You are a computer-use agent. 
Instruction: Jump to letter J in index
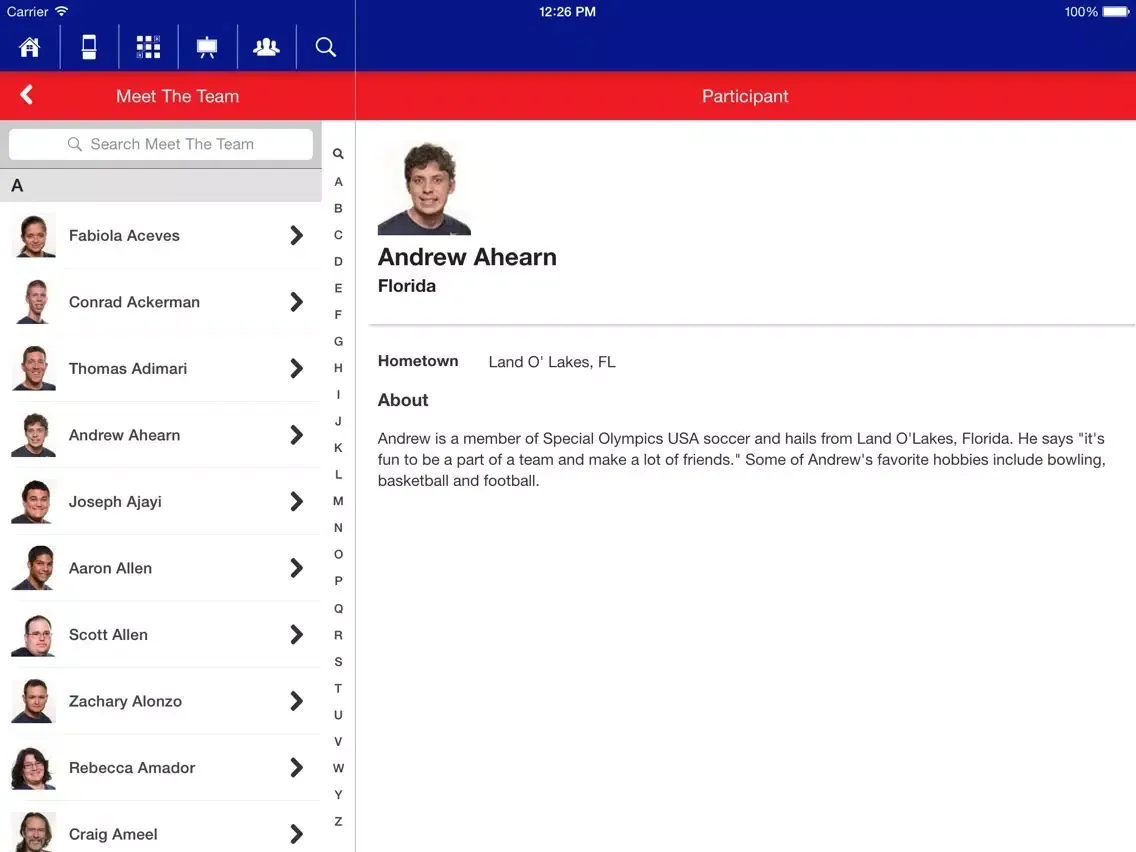[x=338, y=421]
